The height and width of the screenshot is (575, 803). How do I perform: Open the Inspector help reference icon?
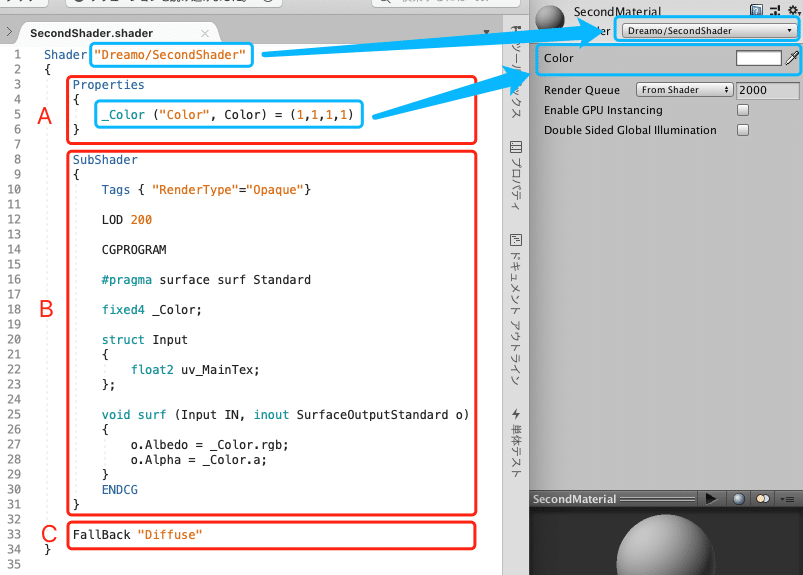tap(756, 10)
